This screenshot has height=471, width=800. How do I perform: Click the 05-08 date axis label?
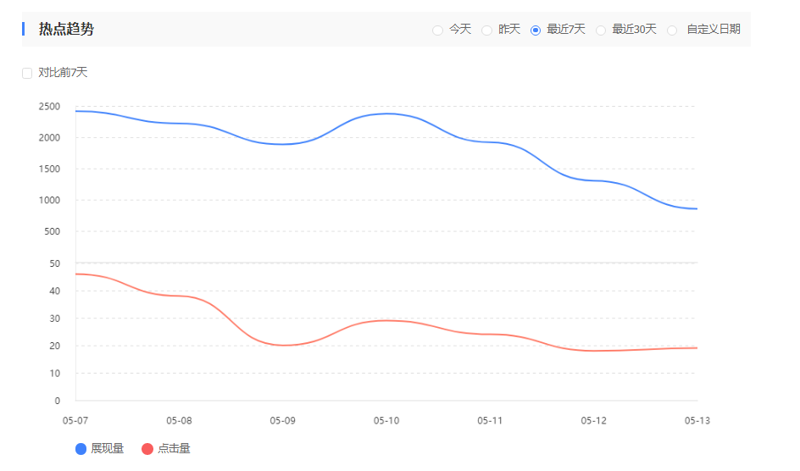click(x=179, y=421)
